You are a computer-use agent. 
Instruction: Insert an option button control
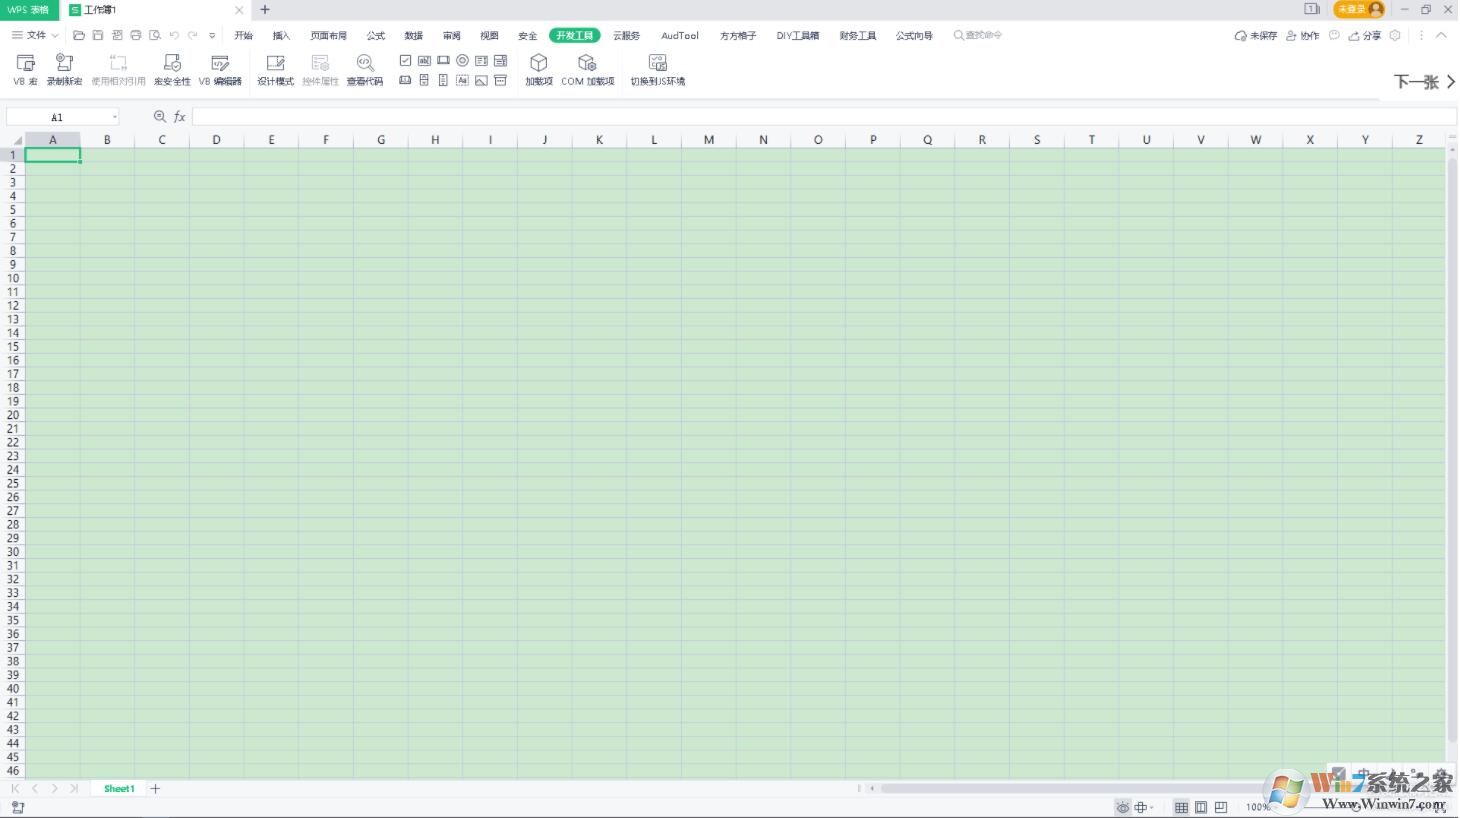pyautogui.click(x=462, y=61)
